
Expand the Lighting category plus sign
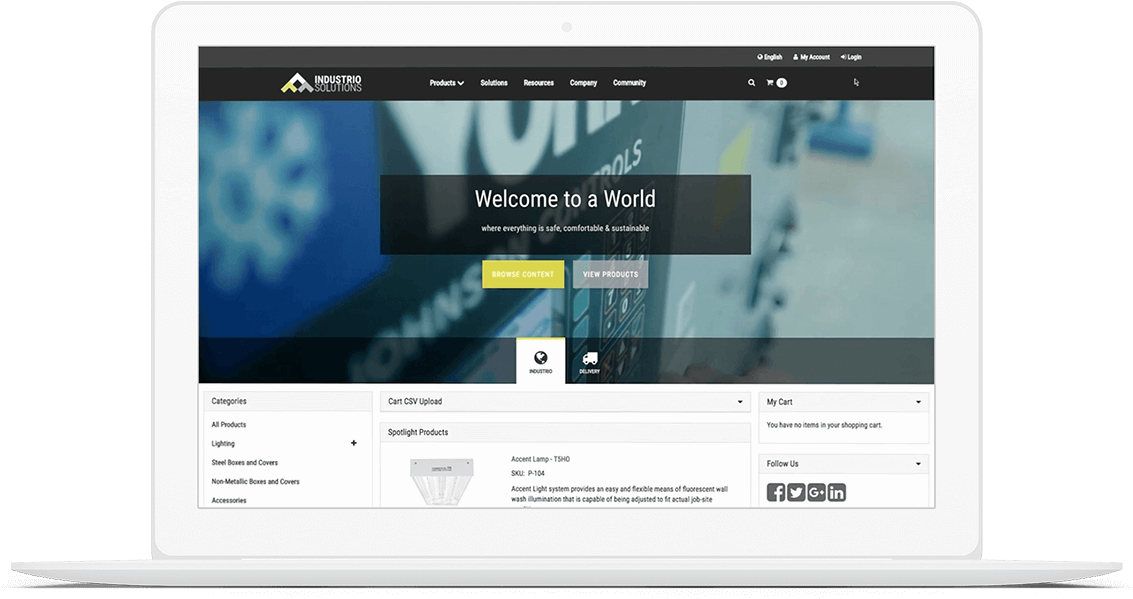click(353, 443)
